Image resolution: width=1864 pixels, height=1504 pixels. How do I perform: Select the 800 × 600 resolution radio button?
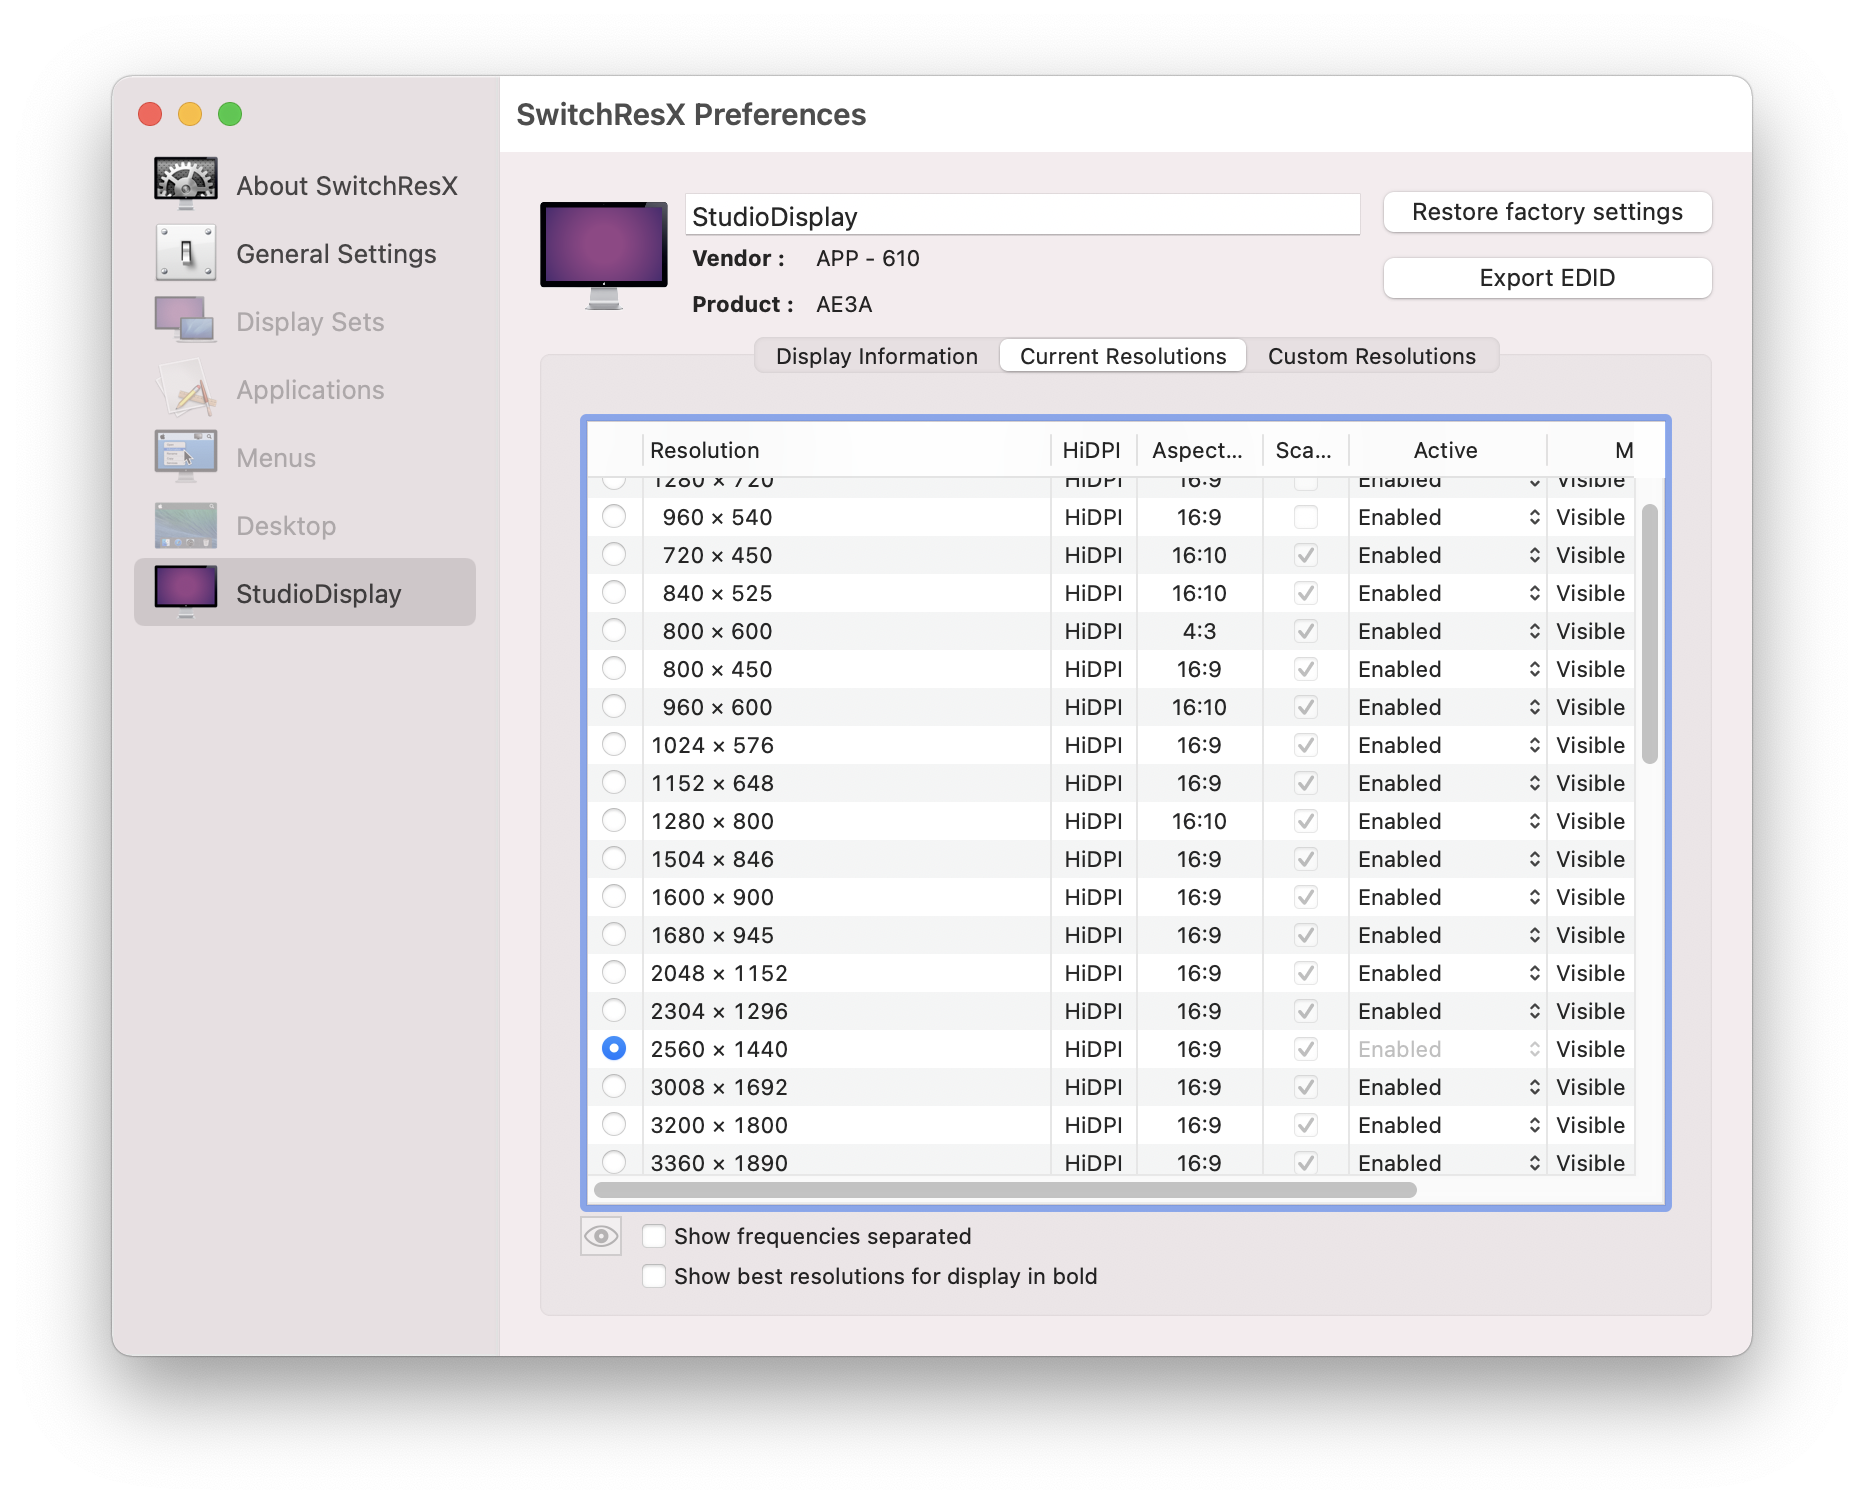pyautogui.click(x=614, y=630)
